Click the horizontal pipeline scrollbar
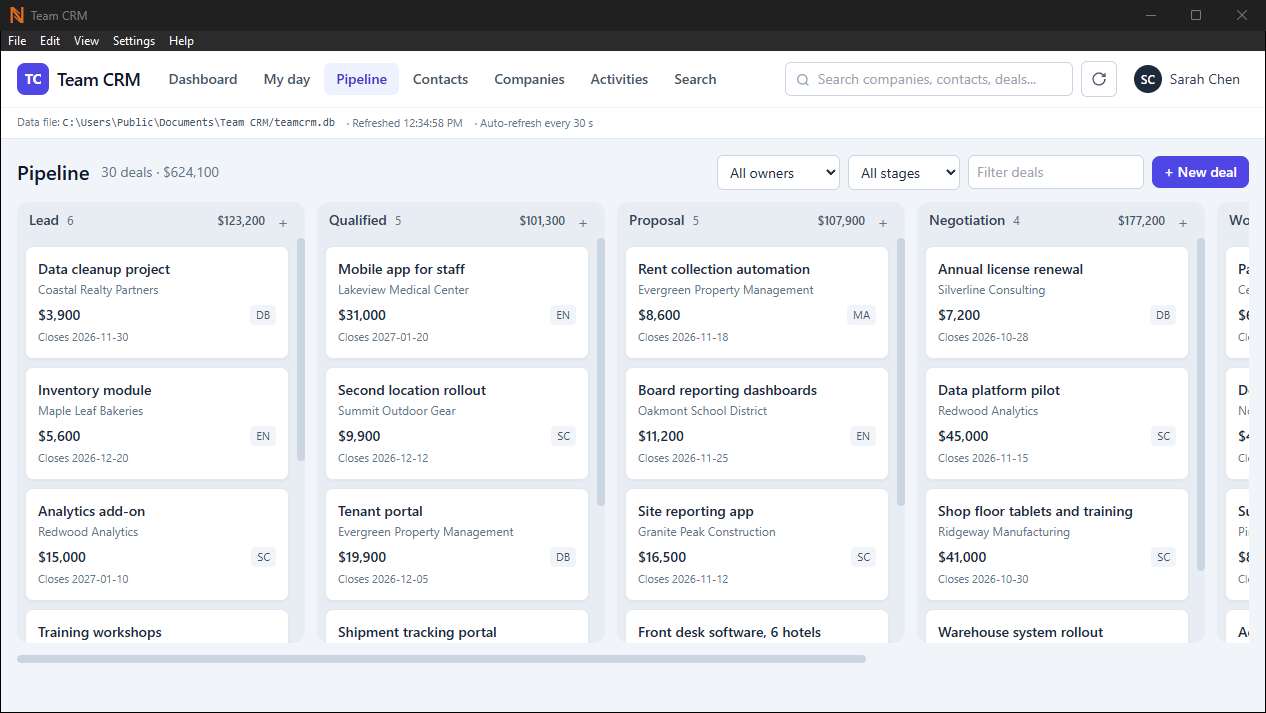Image resolution: width=1266 pixels, height=713 pixels. click(441, 659)
